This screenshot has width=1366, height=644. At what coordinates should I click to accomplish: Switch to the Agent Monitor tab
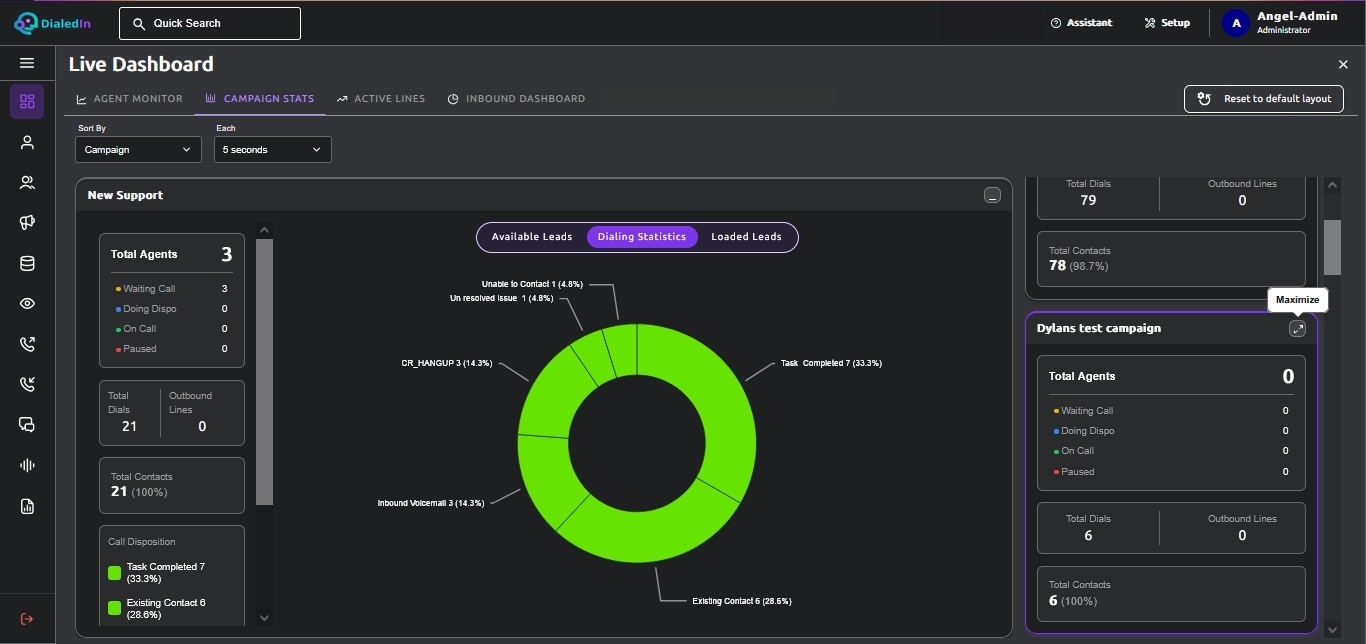[x=130, y=99]
